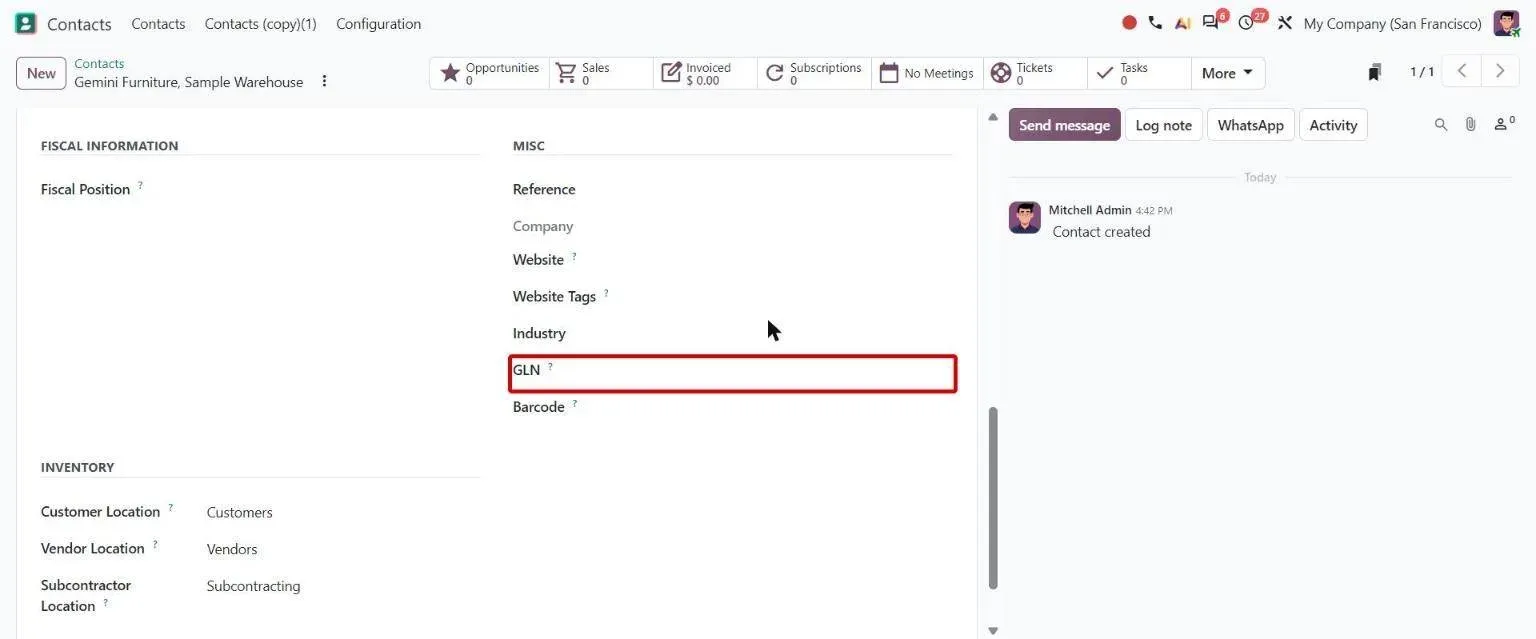The height and width of the screenshot is (639, 1536).
Task: Open Sales cart smart button
Action: 601,73
